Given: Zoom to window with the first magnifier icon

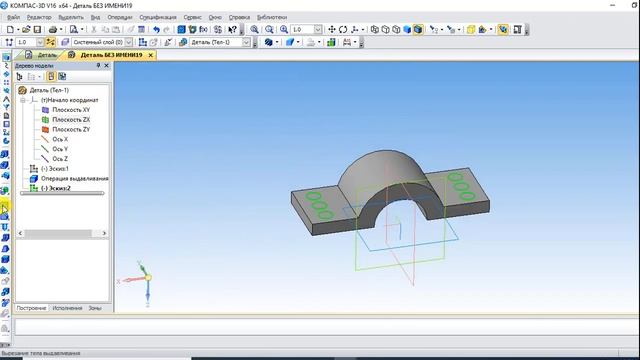Looking at the screenshot, I should click(254, 29).
